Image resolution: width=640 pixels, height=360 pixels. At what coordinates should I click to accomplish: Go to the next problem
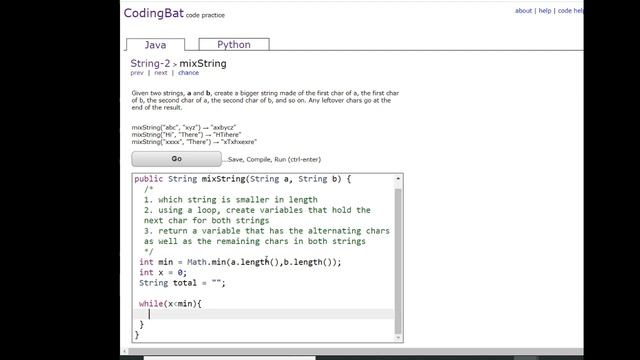point(161,73)
